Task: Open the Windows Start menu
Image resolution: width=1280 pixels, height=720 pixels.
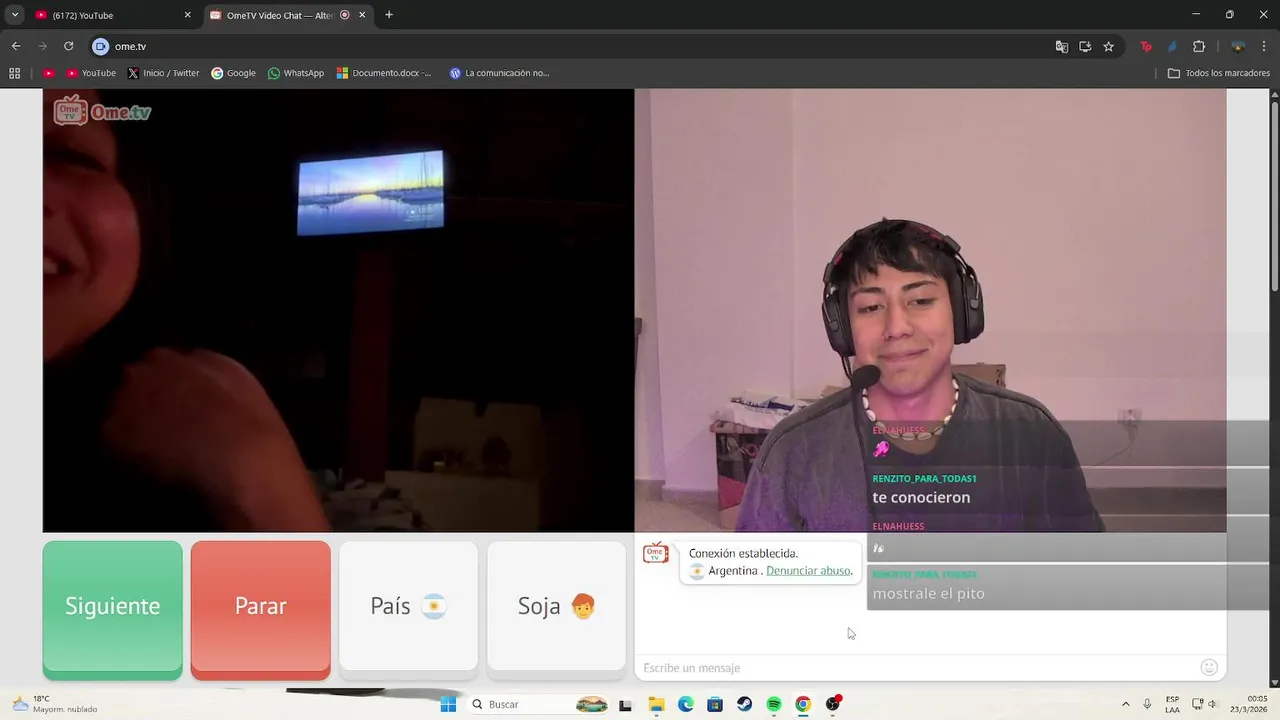Action: [448, 704]
